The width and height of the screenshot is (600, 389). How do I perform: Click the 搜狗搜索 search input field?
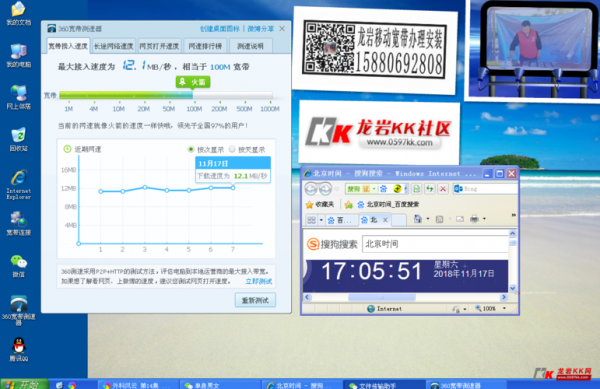tap(435, 244)
